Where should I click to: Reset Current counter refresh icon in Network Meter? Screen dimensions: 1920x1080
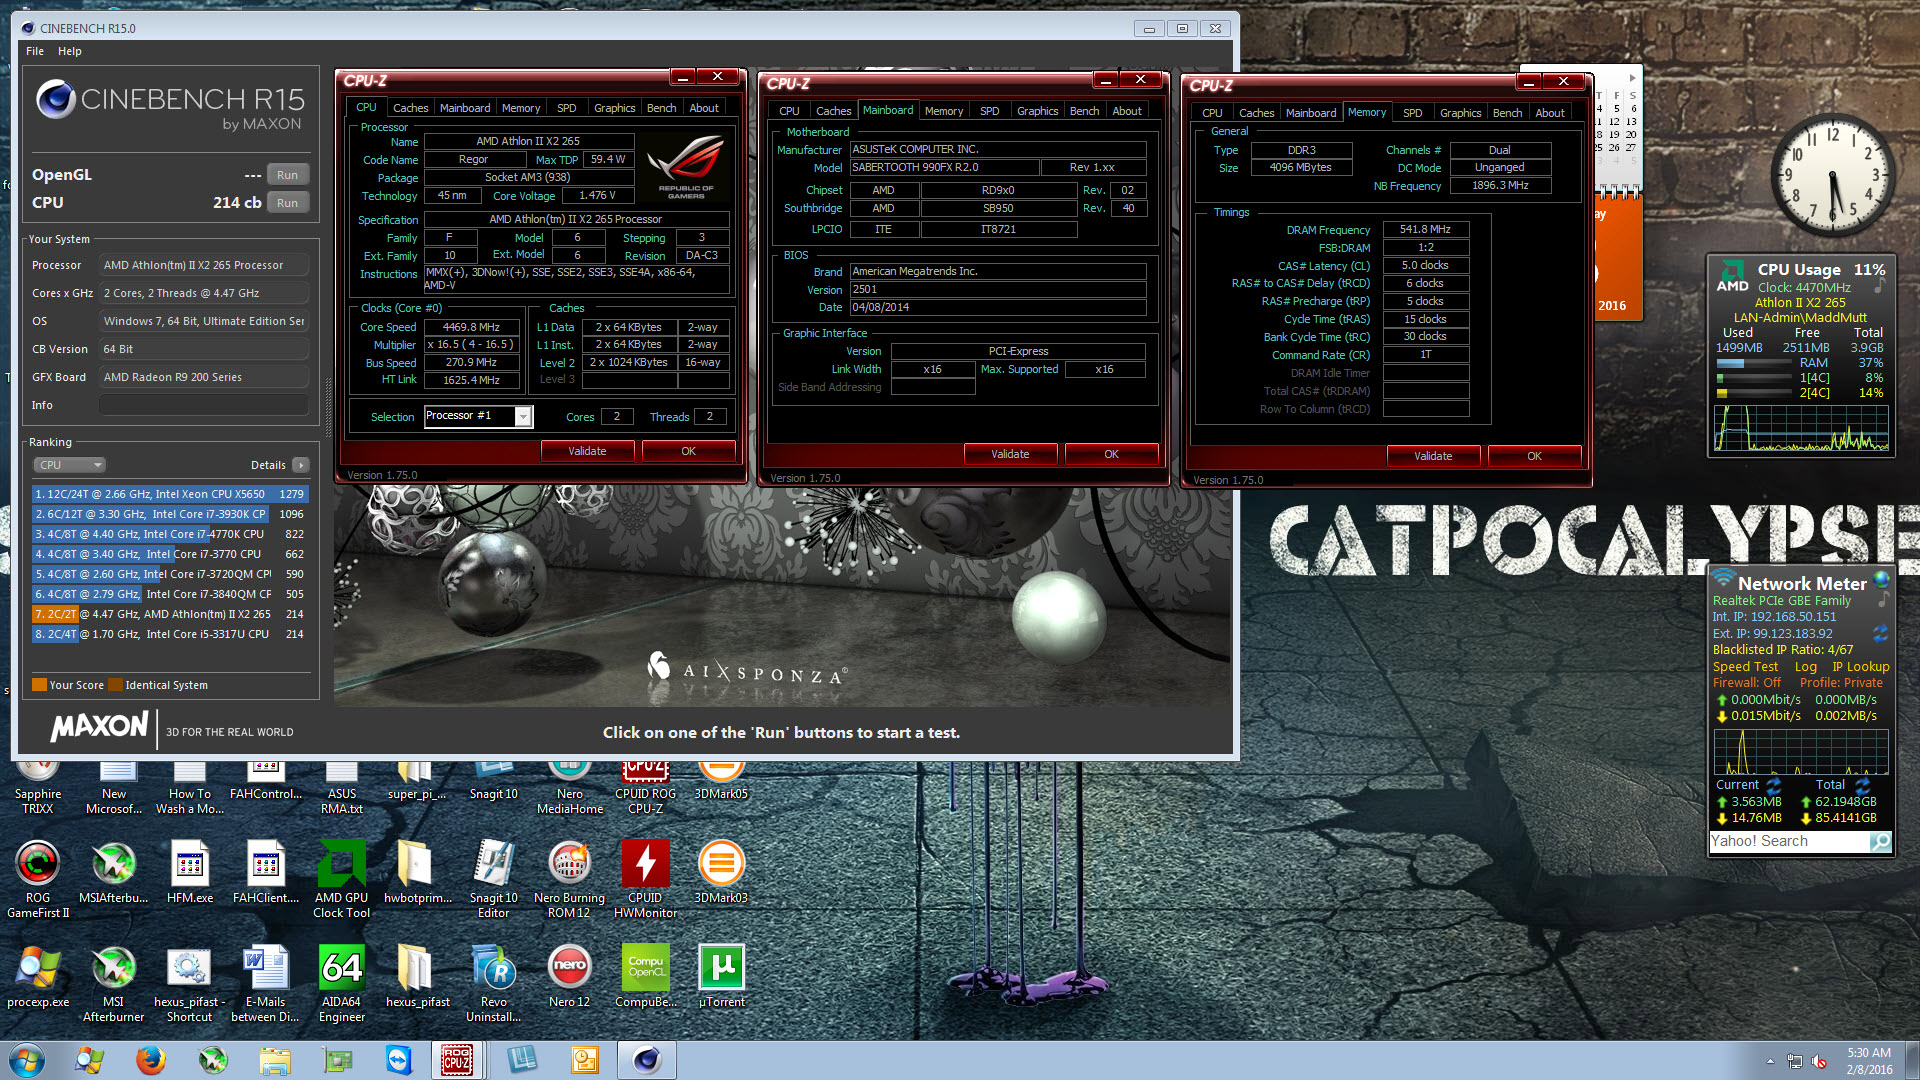[1774, 785]
